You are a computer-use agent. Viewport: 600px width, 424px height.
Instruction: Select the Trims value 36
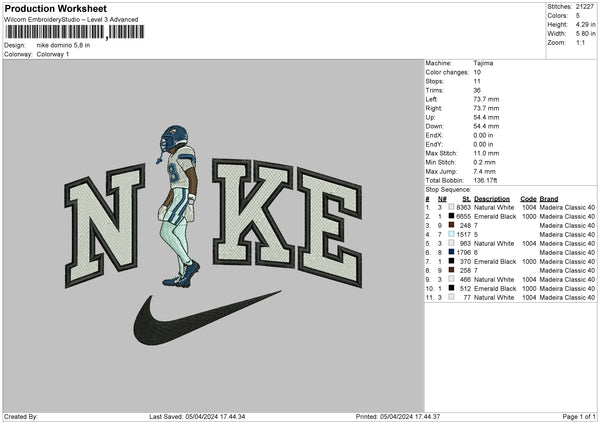click(x=477, y=90)
